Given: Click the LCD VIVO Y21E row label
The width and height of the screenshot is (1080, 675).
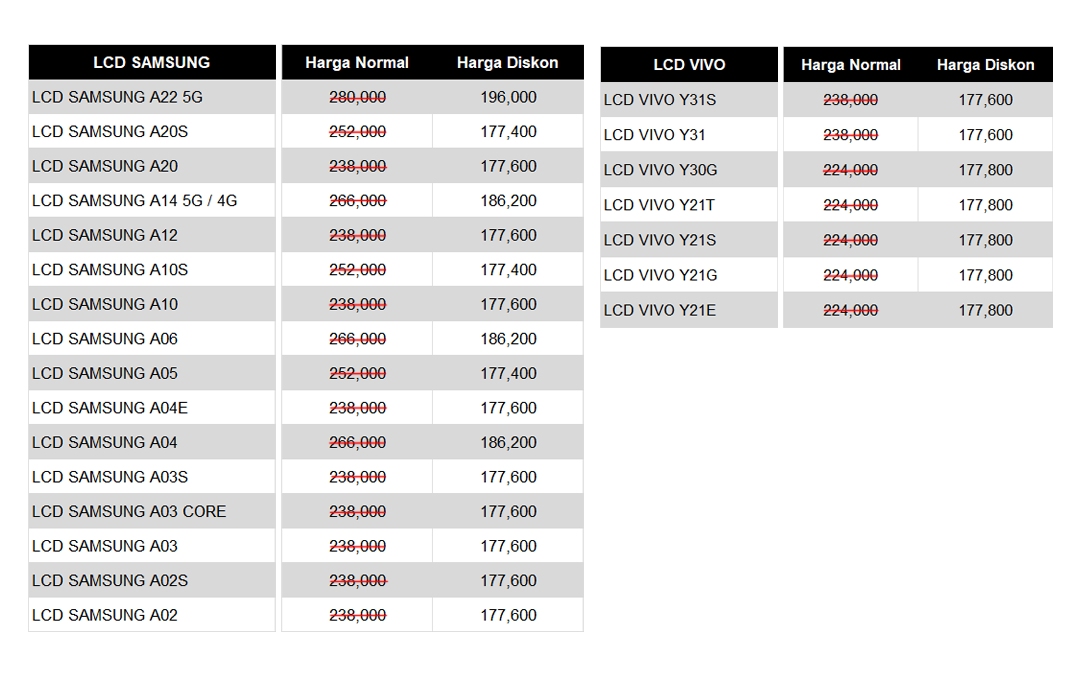Looking at the screenshot, I should click(x=660, y=310).
